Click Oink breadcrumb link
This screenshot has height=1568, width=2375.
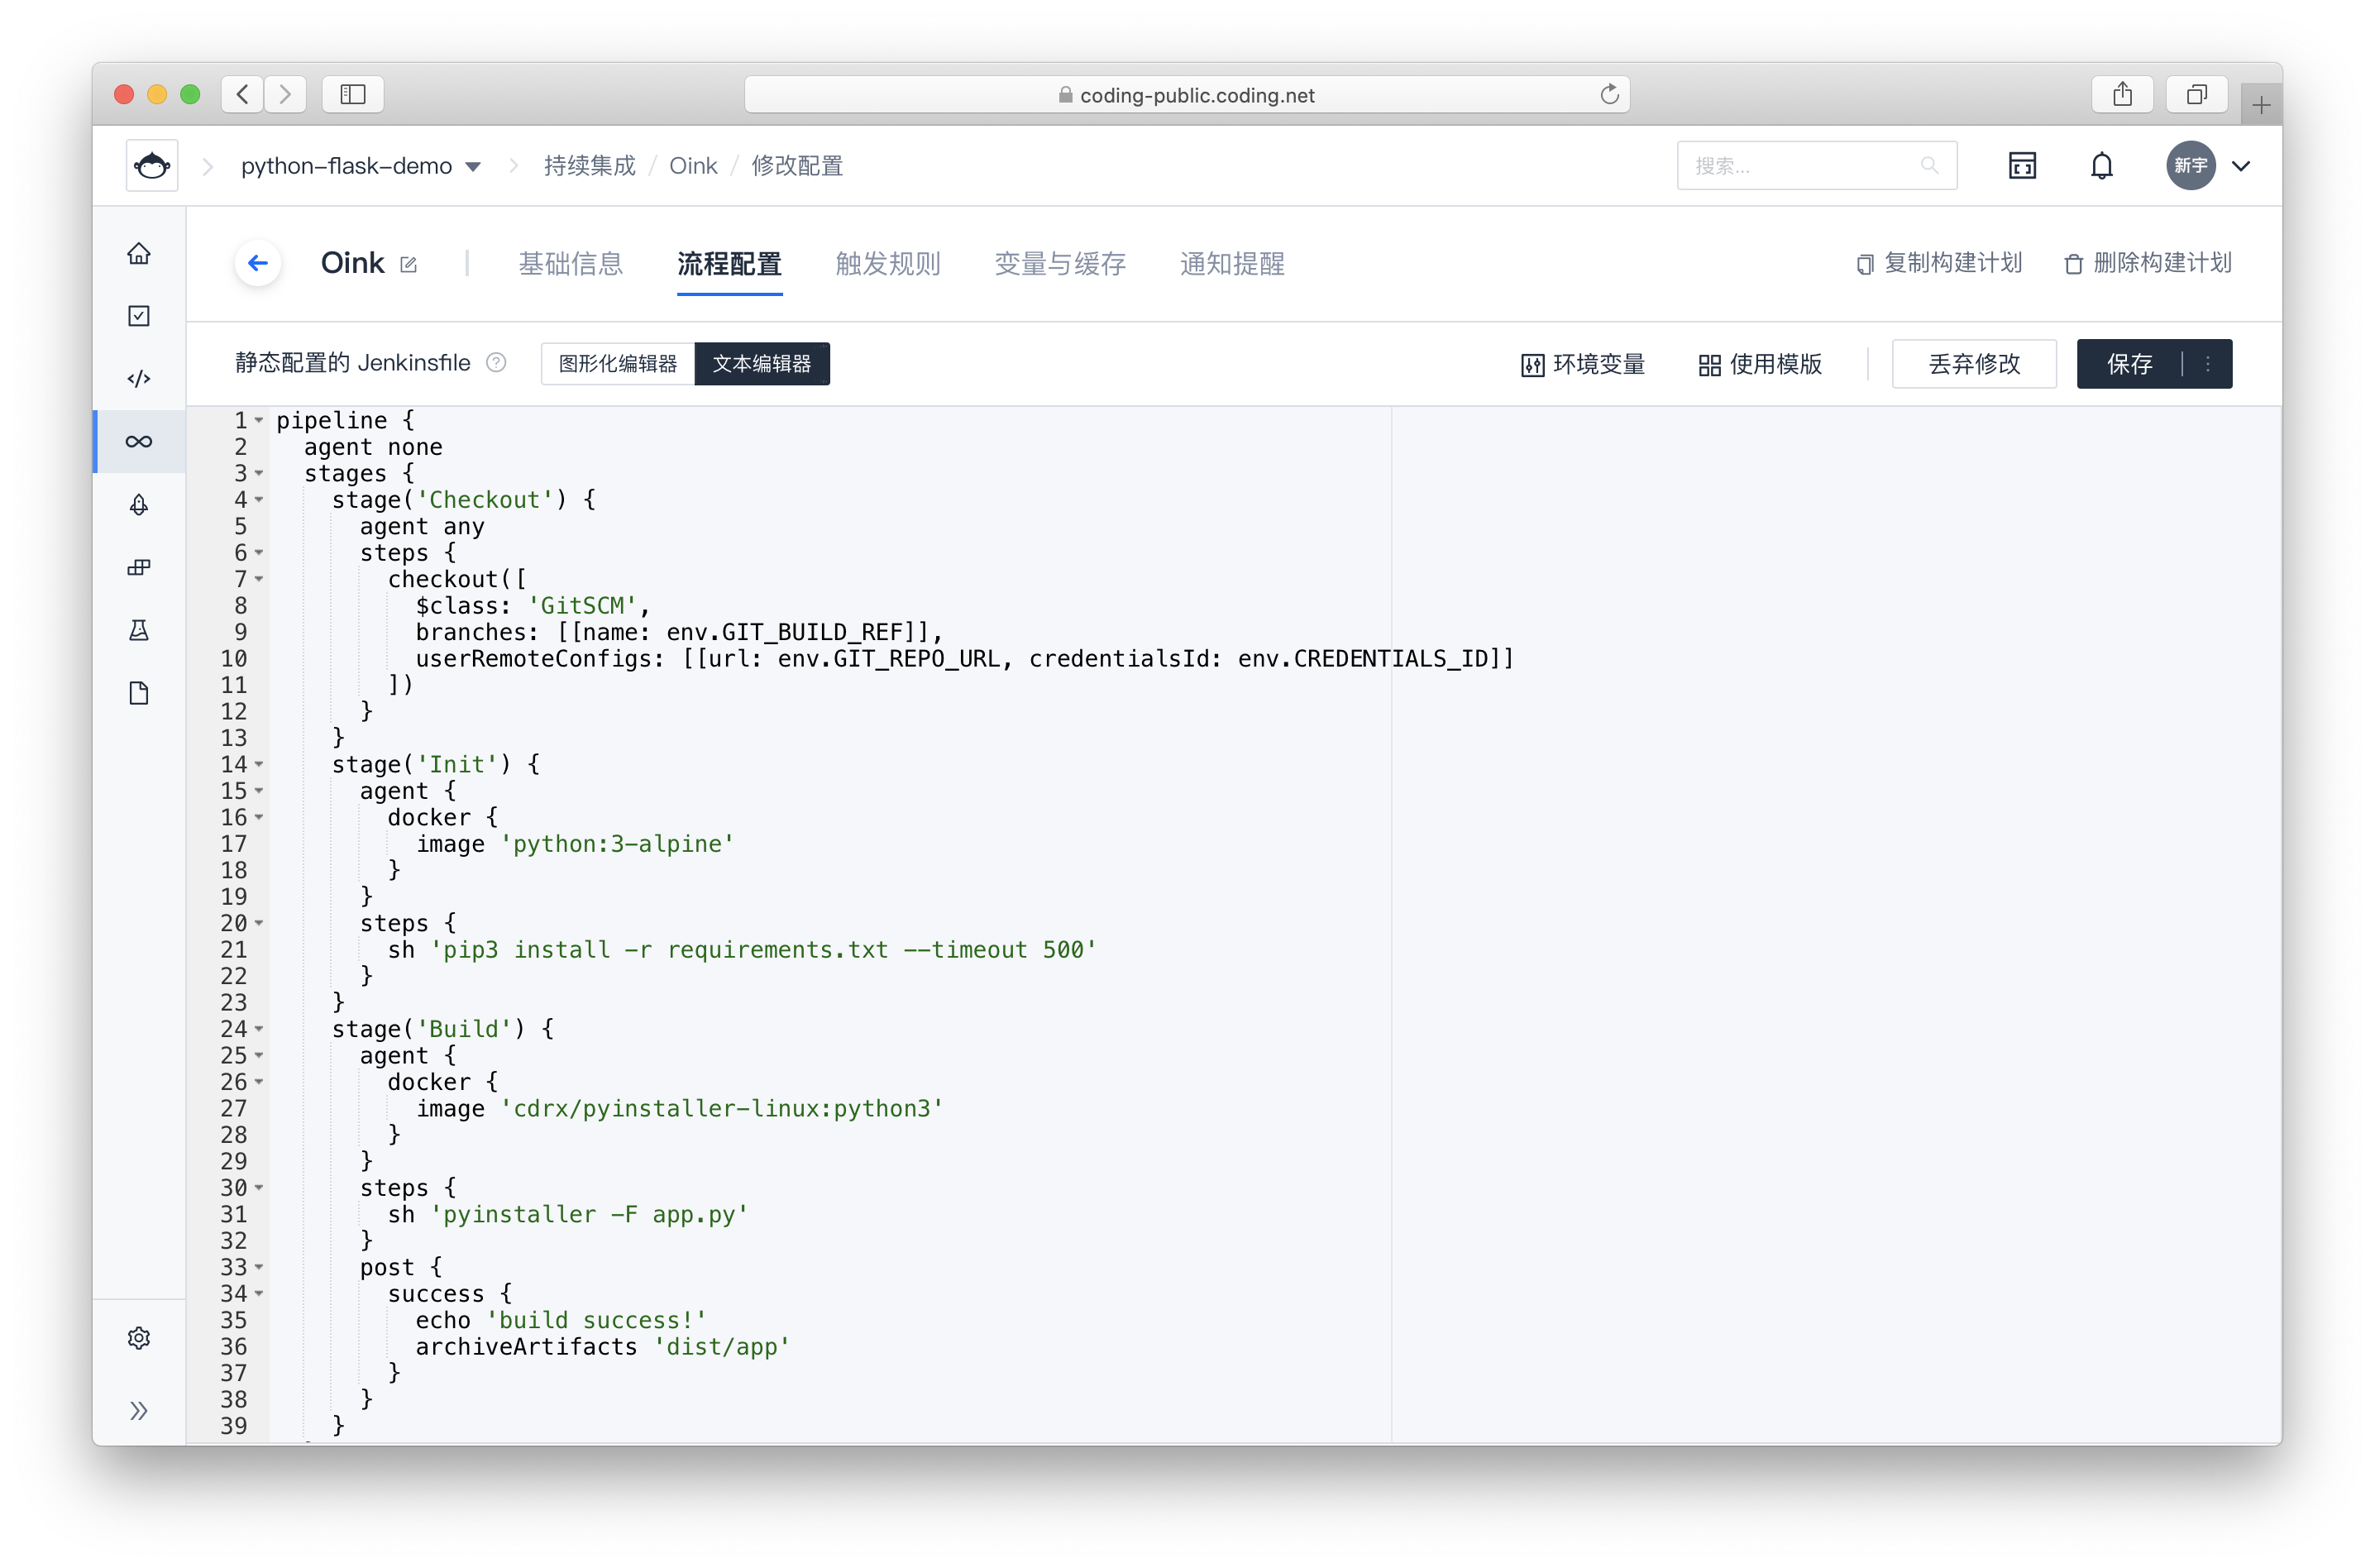(x=693, y=166)
